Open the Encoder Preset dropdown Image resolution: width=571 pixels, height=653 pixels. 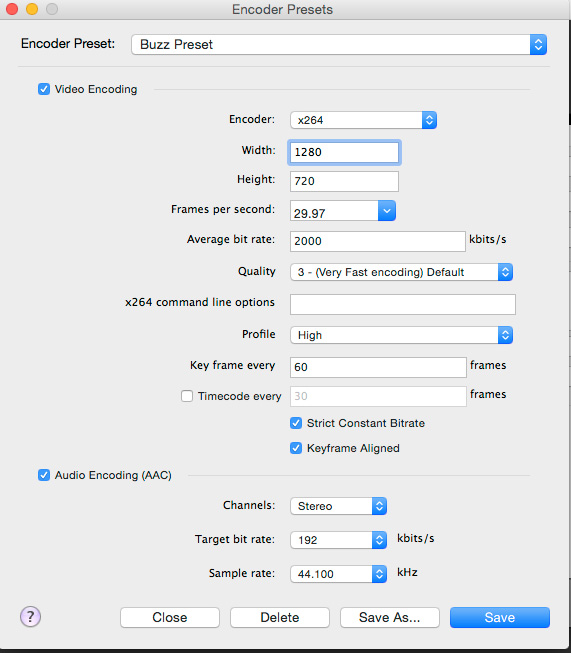[339, 45]
